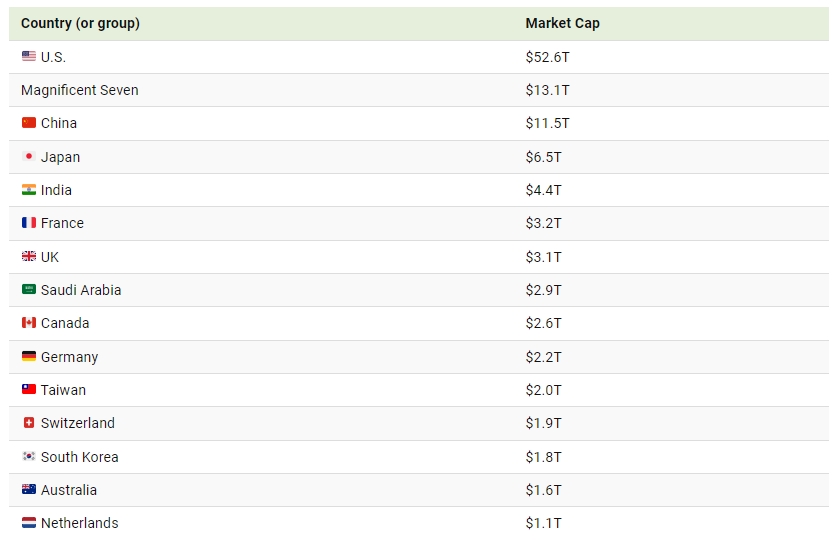Click the "Market Cap" column header
The width and height of the screenshot is (839, 546).
pyautogui.click(x=562, y=23)
